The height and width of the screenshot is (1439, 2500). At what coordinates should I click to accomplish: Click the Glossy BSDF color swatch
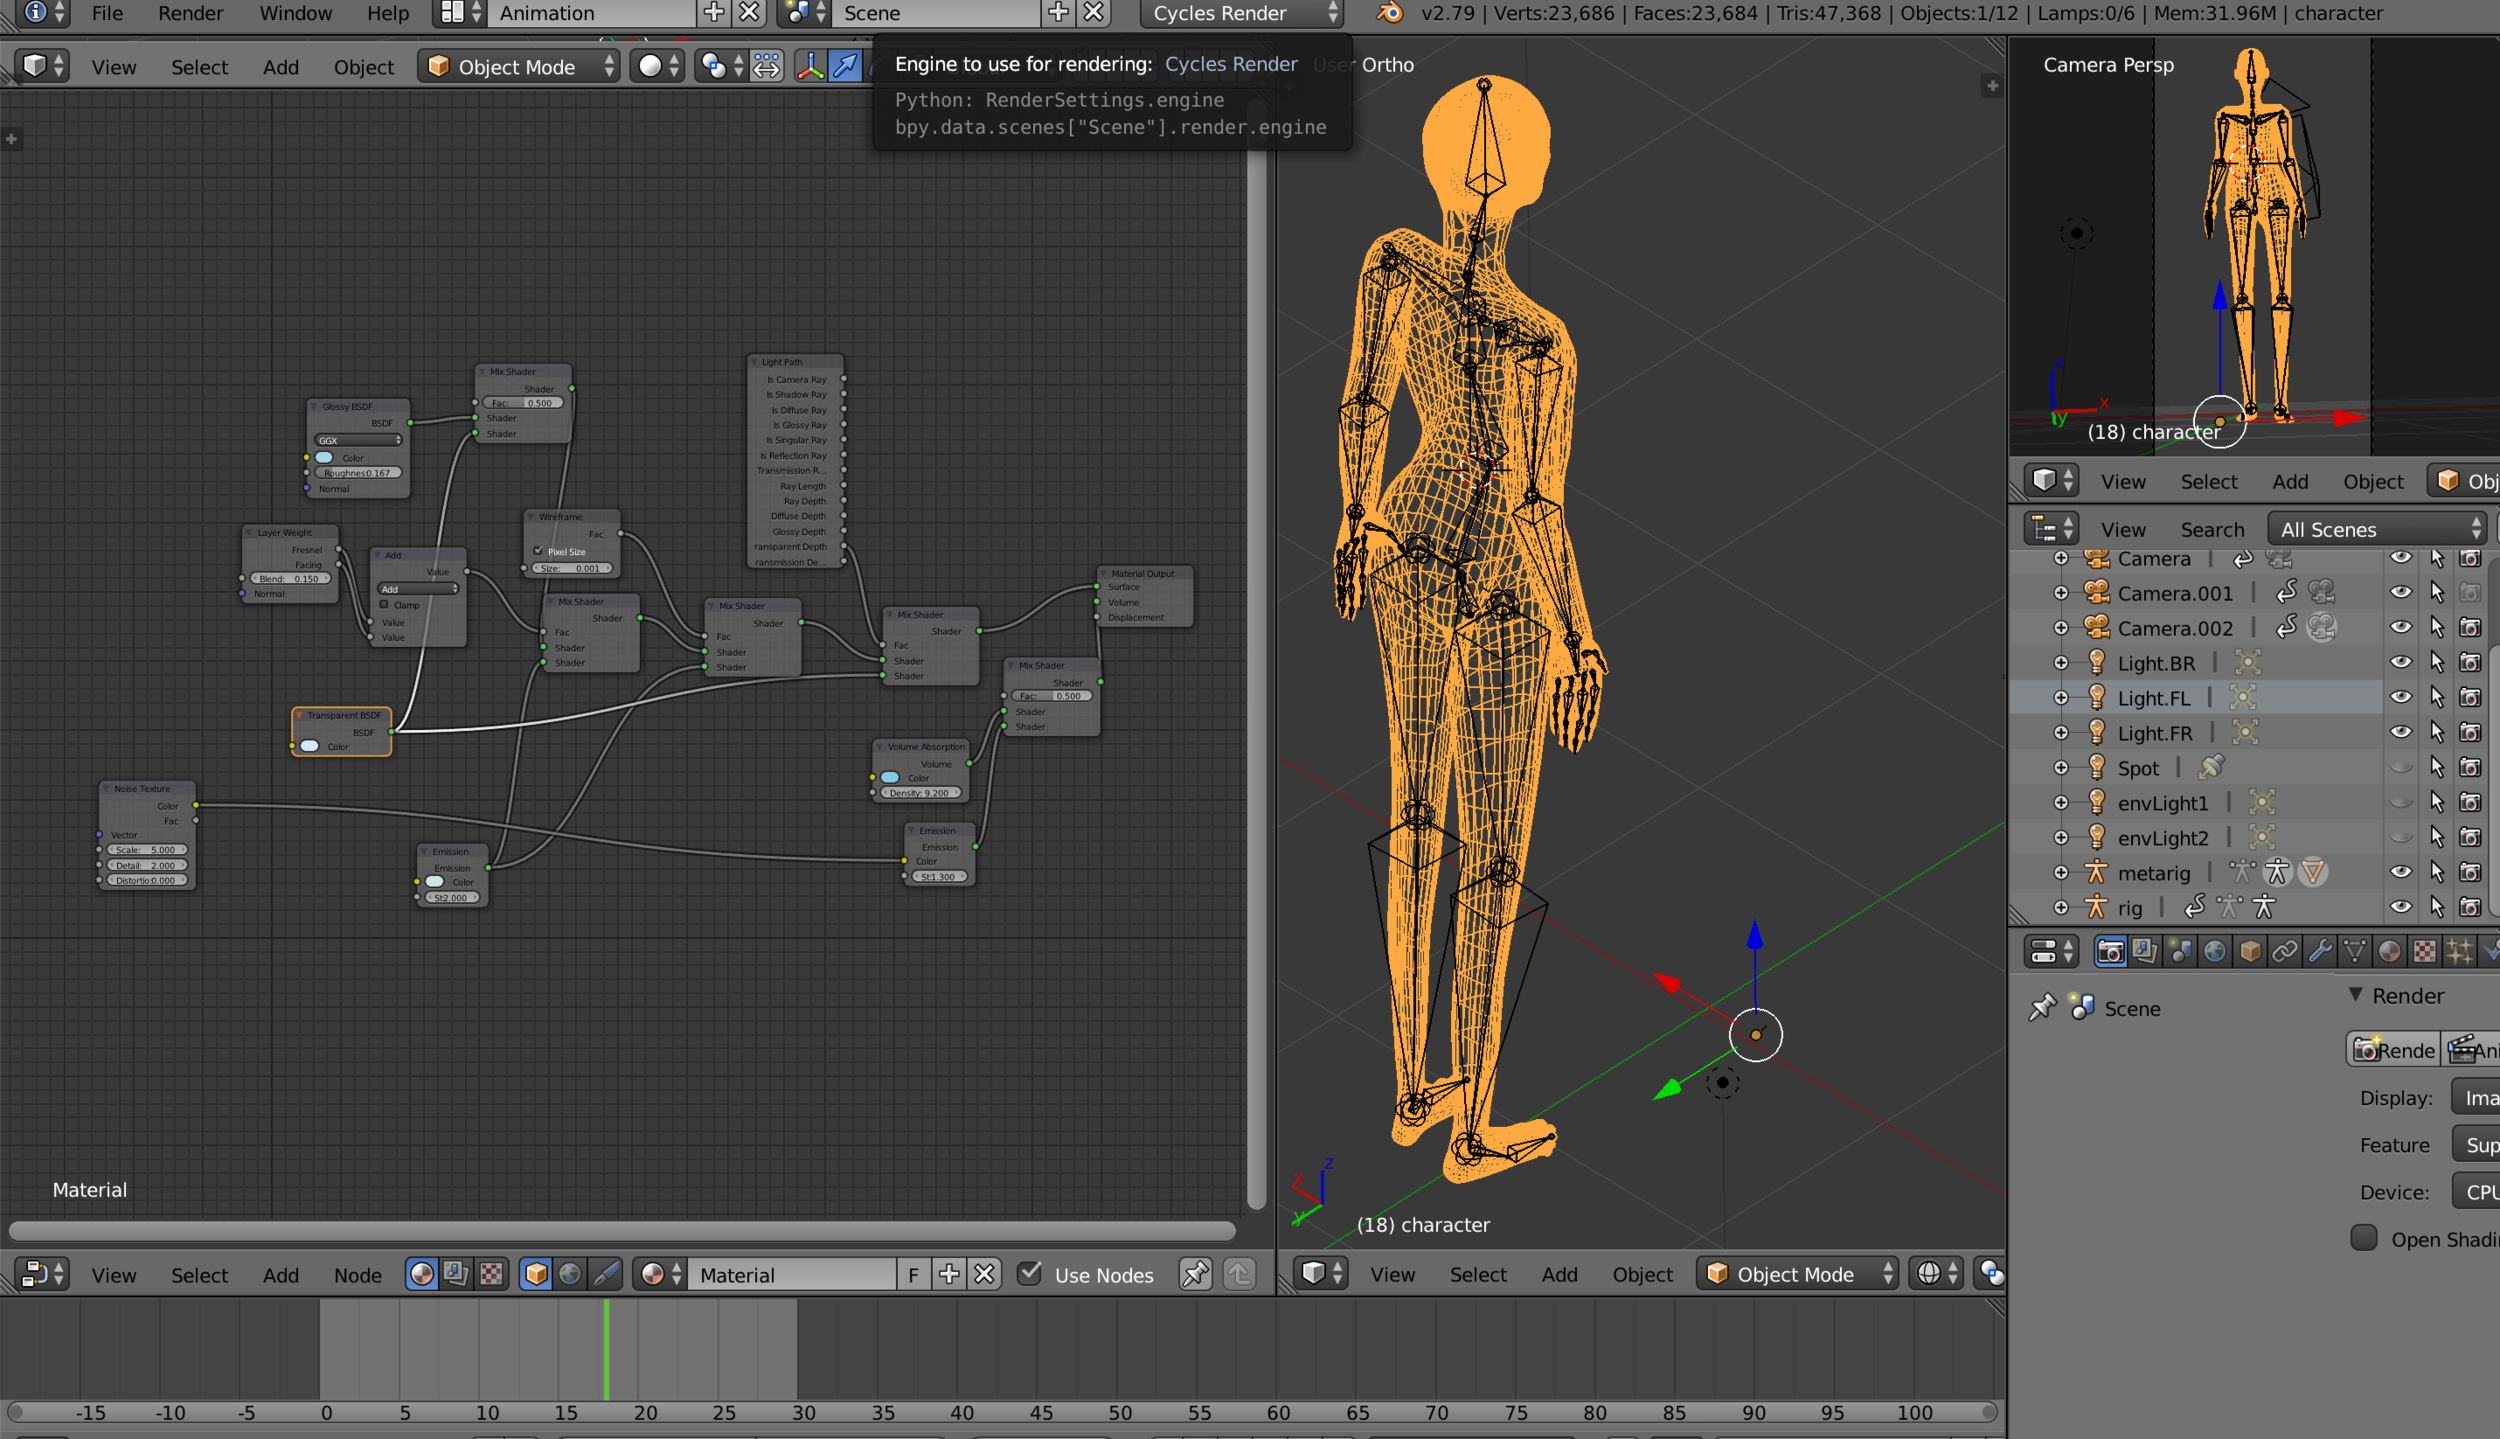(x=324, y=458)
